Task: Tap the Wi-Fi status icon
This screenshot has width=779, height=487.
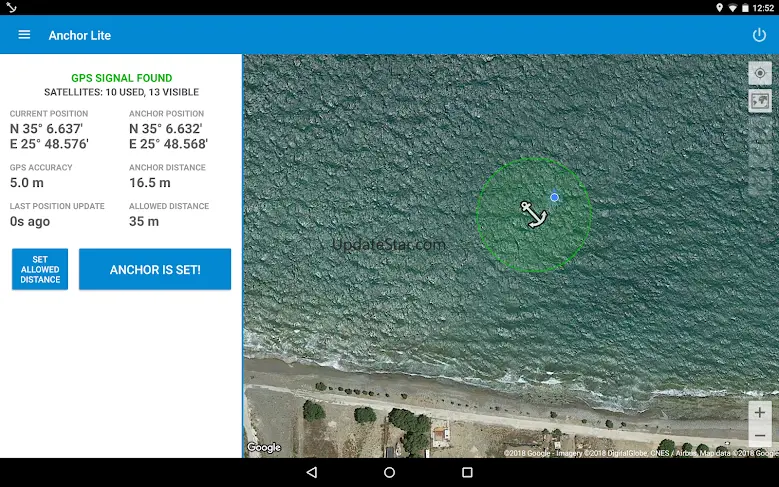Action: [732, 7]
